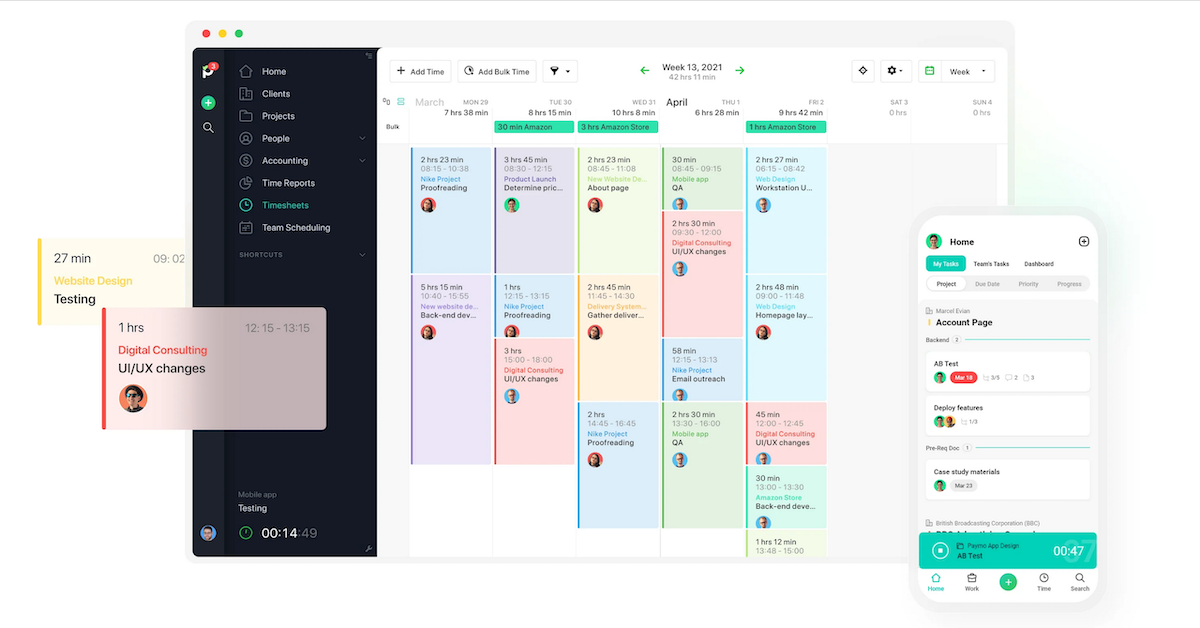
Task: Open toolbar settings via the gear icon
Action: pos(891,71)
